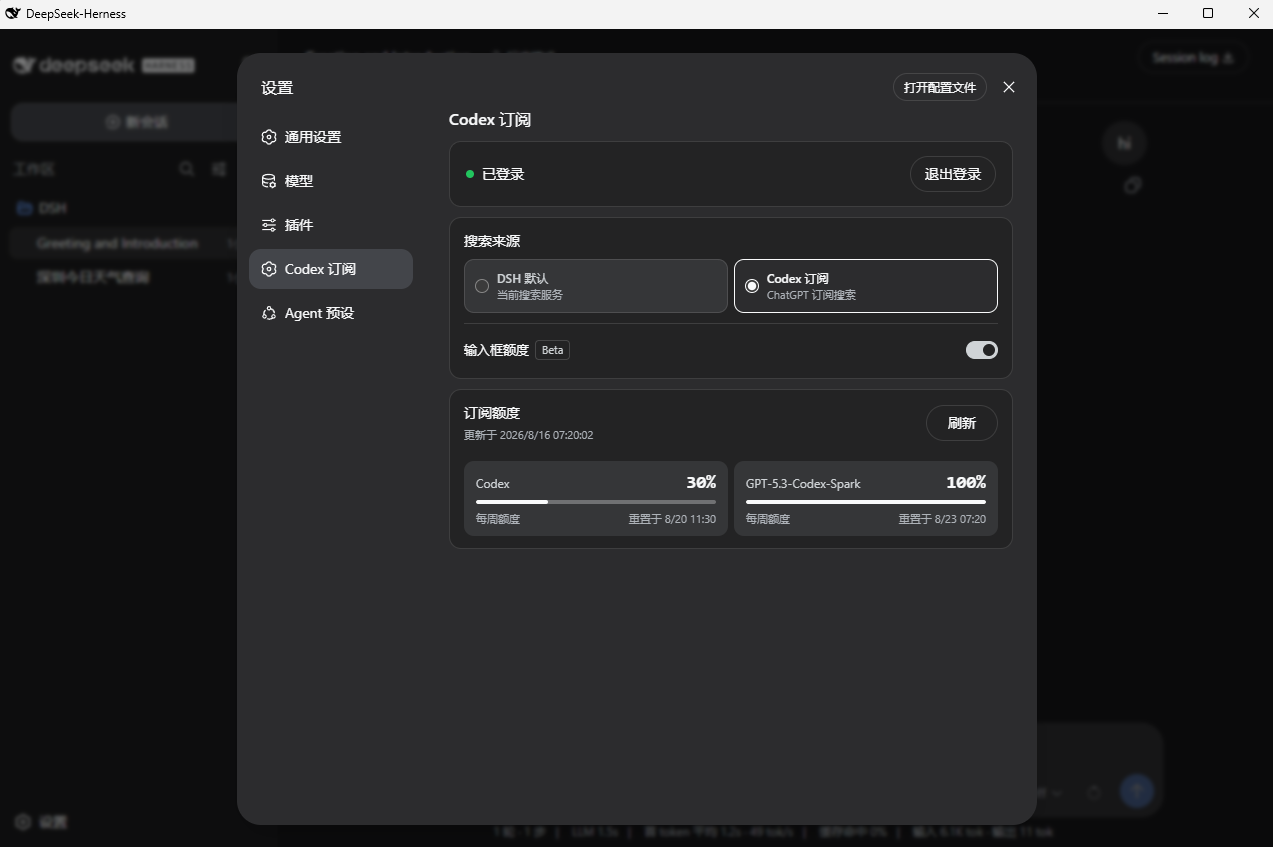1273x847 pixels.
Task: Click 更新于 2026/8/16 07:20:02 timestamp
Action: coord(528,435)
